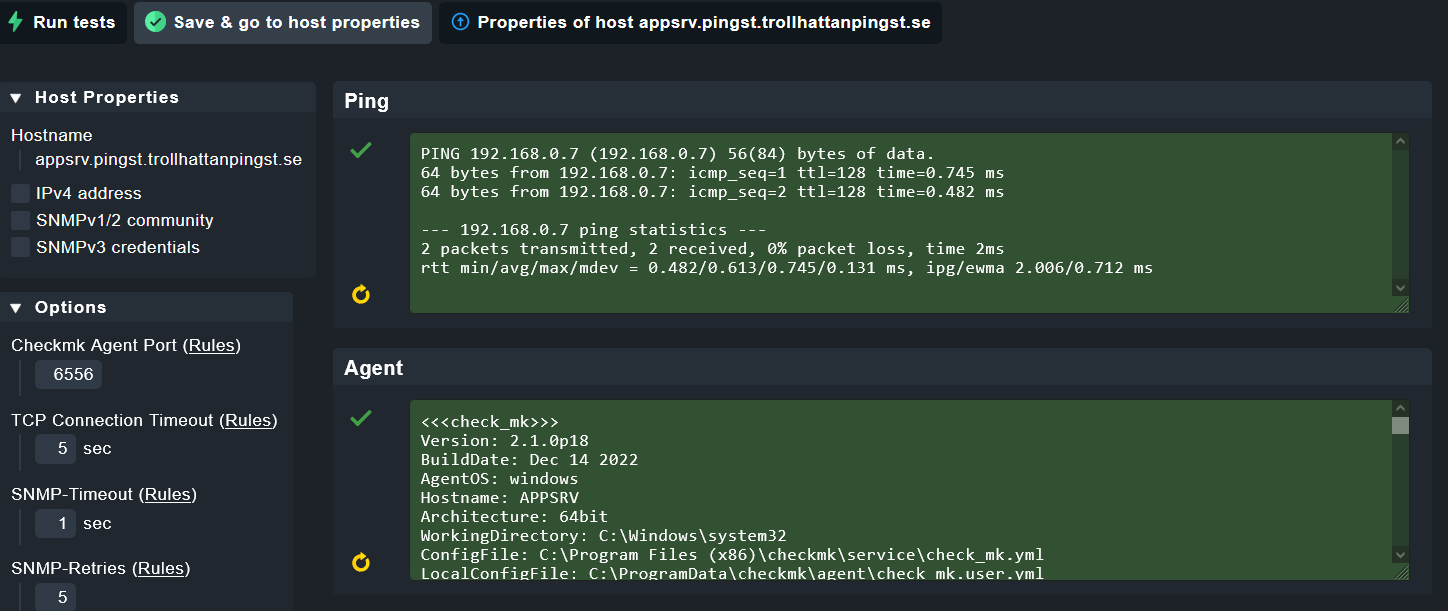This screenshot has height=611, width=1448.
Task: Click the icmp_seq=2 ping reply line
Action: pyautogui.click(x=712, y=192)
